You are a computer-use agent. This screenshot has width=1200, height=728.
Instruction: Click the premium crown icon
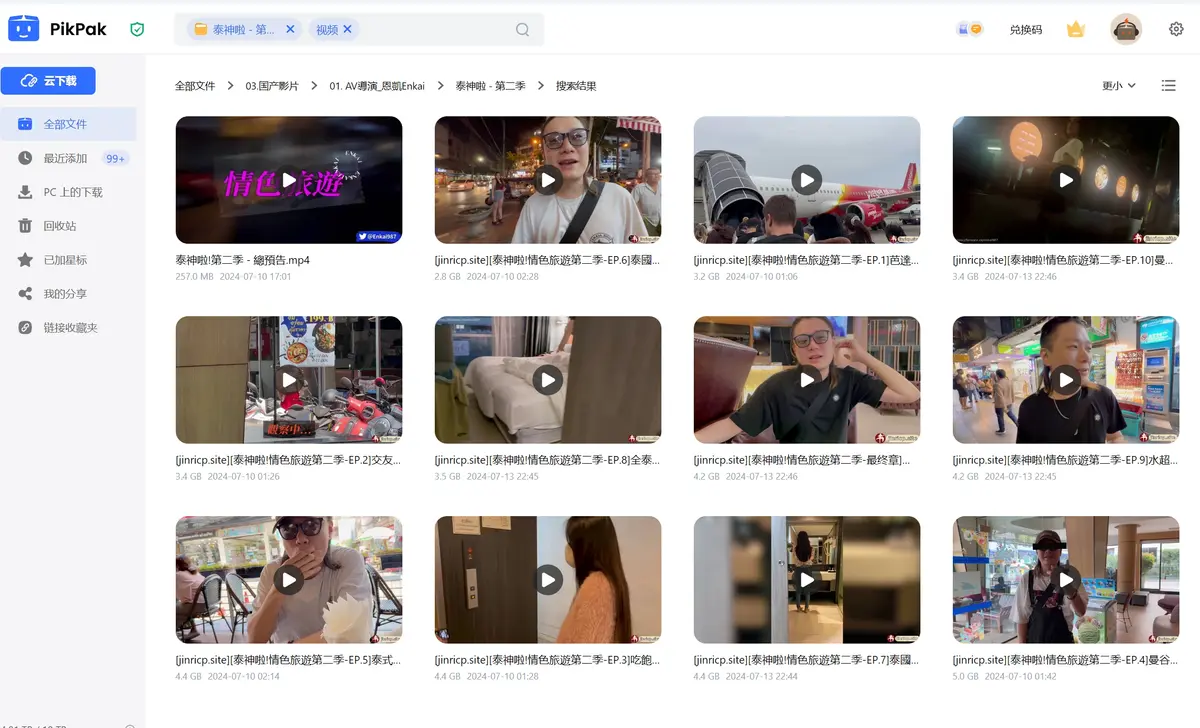(x=1076, y=30)
